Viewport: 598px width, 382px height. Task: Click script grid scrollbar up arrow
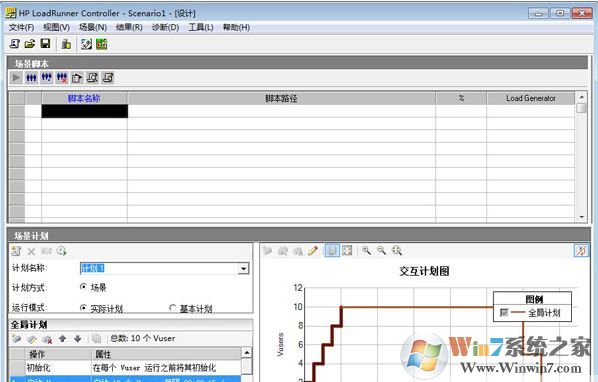(x=582, y=97)
